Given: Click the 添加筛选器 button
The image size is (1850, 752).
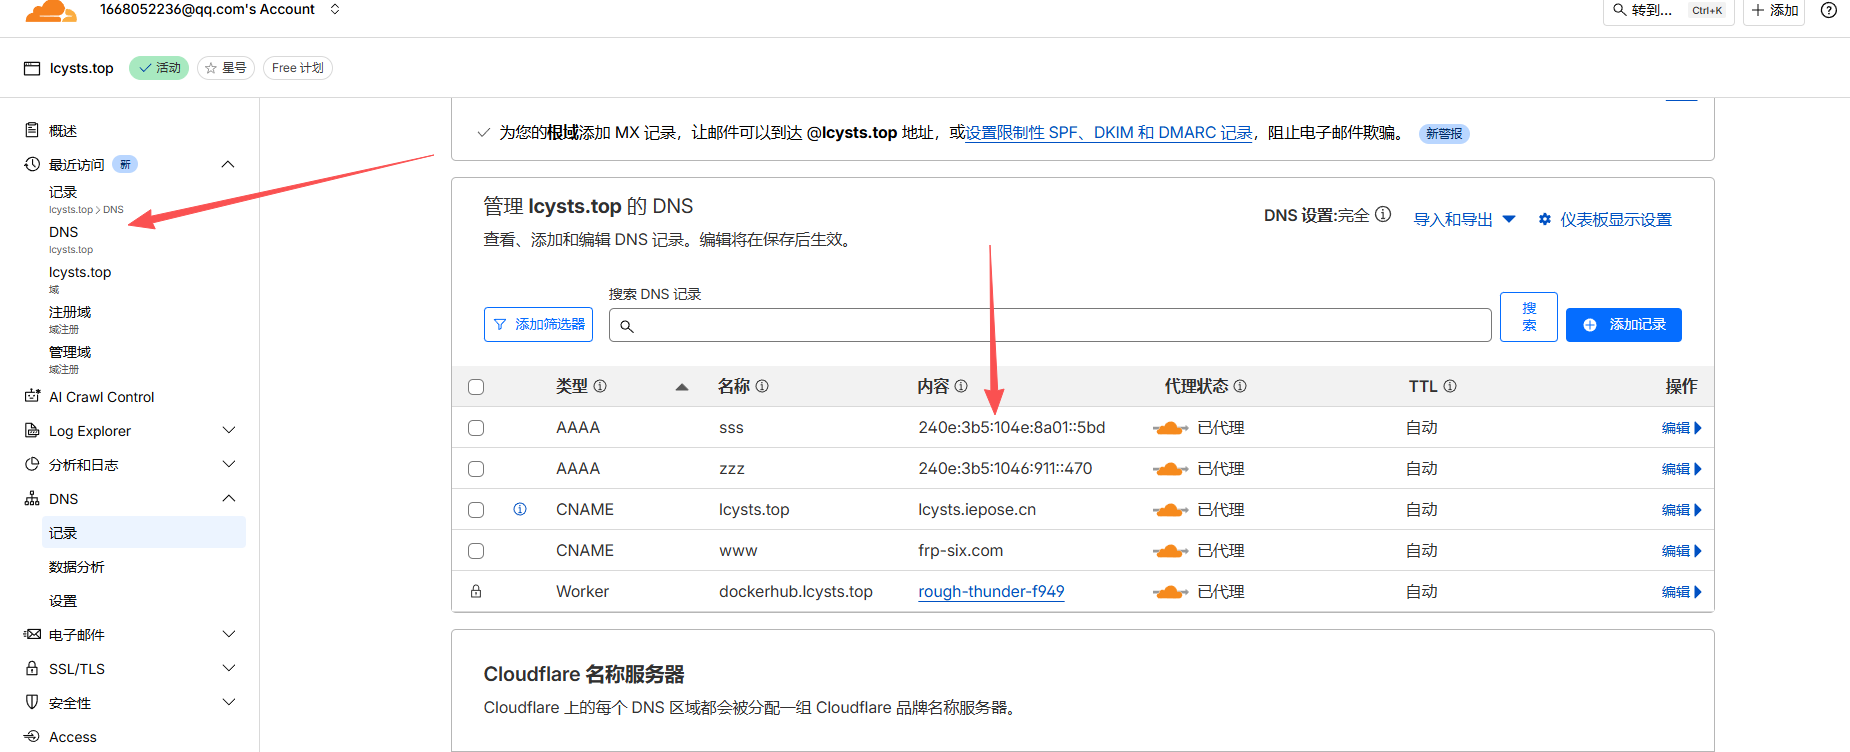Looking at the screenshot, I should pyautogui.click(x=538, y=324).
